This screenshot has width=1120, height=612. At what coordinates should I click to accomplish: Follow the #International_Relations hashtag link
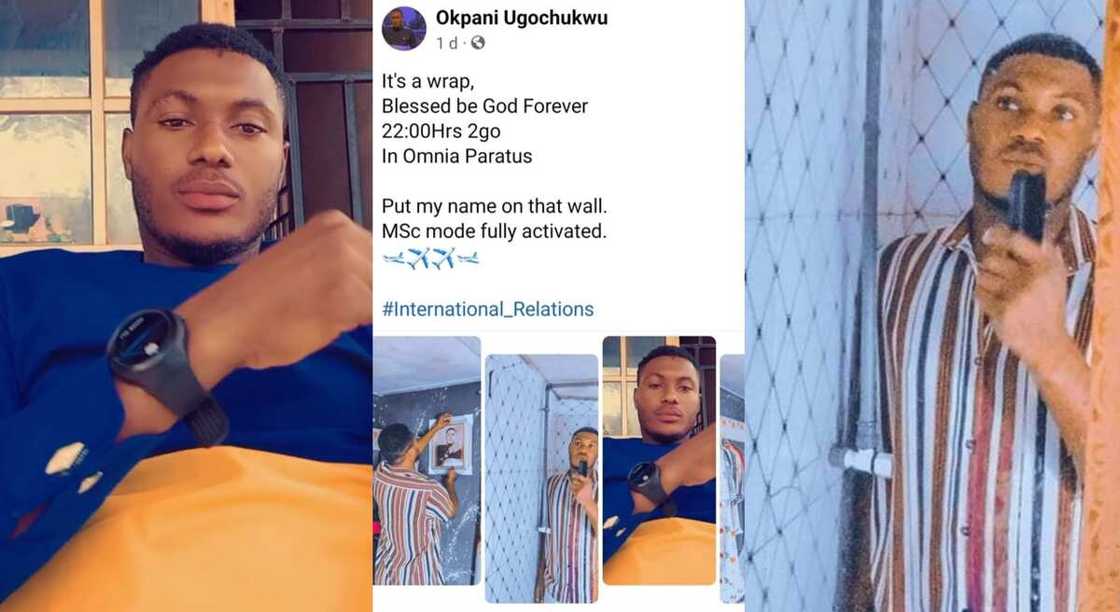487,309
